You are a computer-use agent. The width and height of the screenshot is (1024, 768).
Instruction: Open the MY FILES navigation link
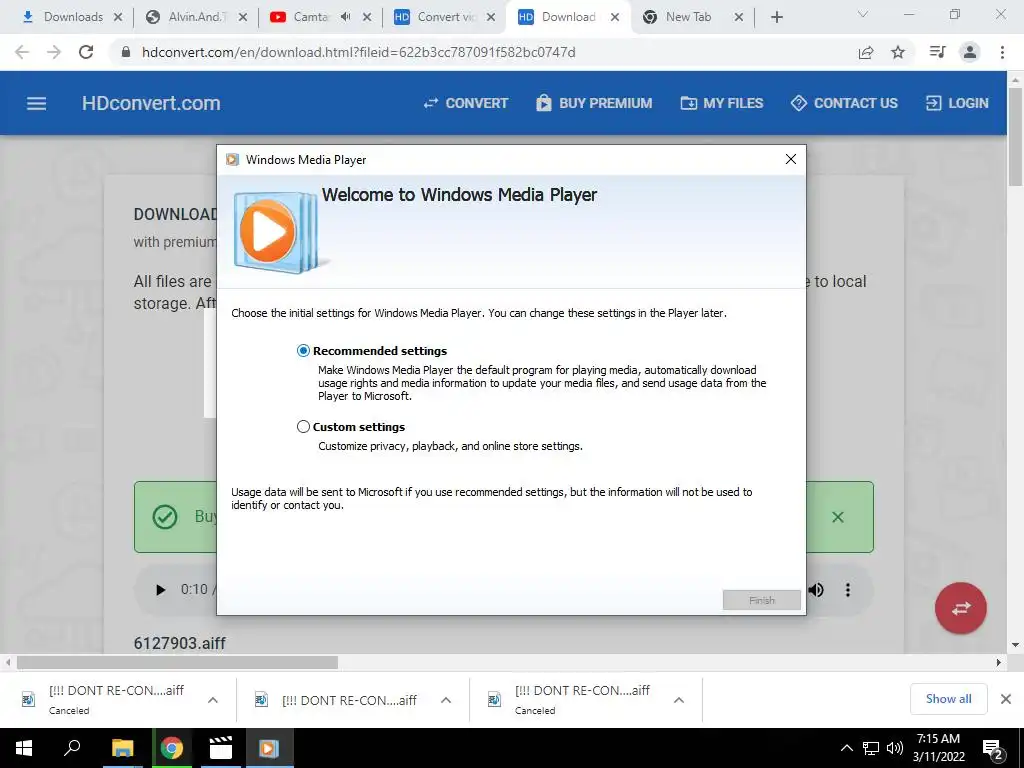point(722,103)
